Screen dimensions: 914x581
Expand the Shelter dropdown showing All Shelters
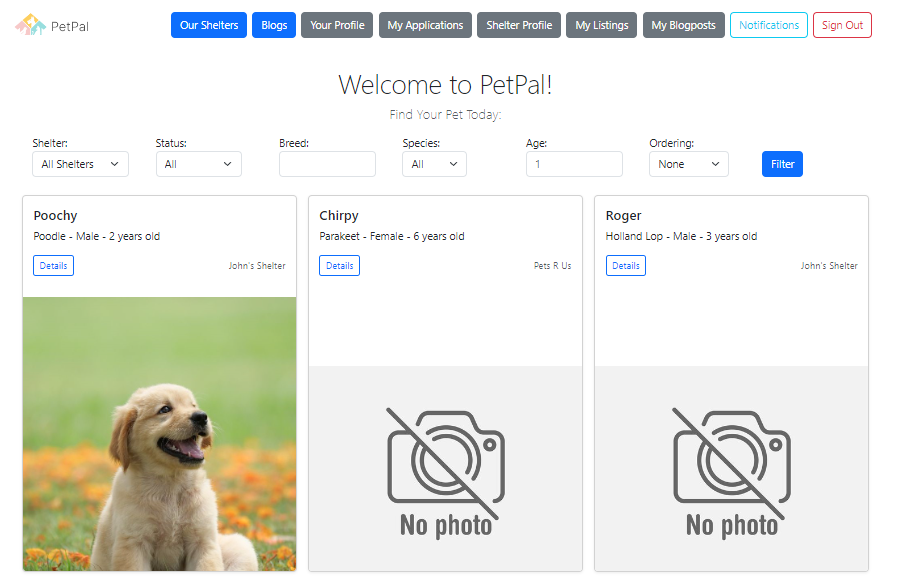coord(80,164)
